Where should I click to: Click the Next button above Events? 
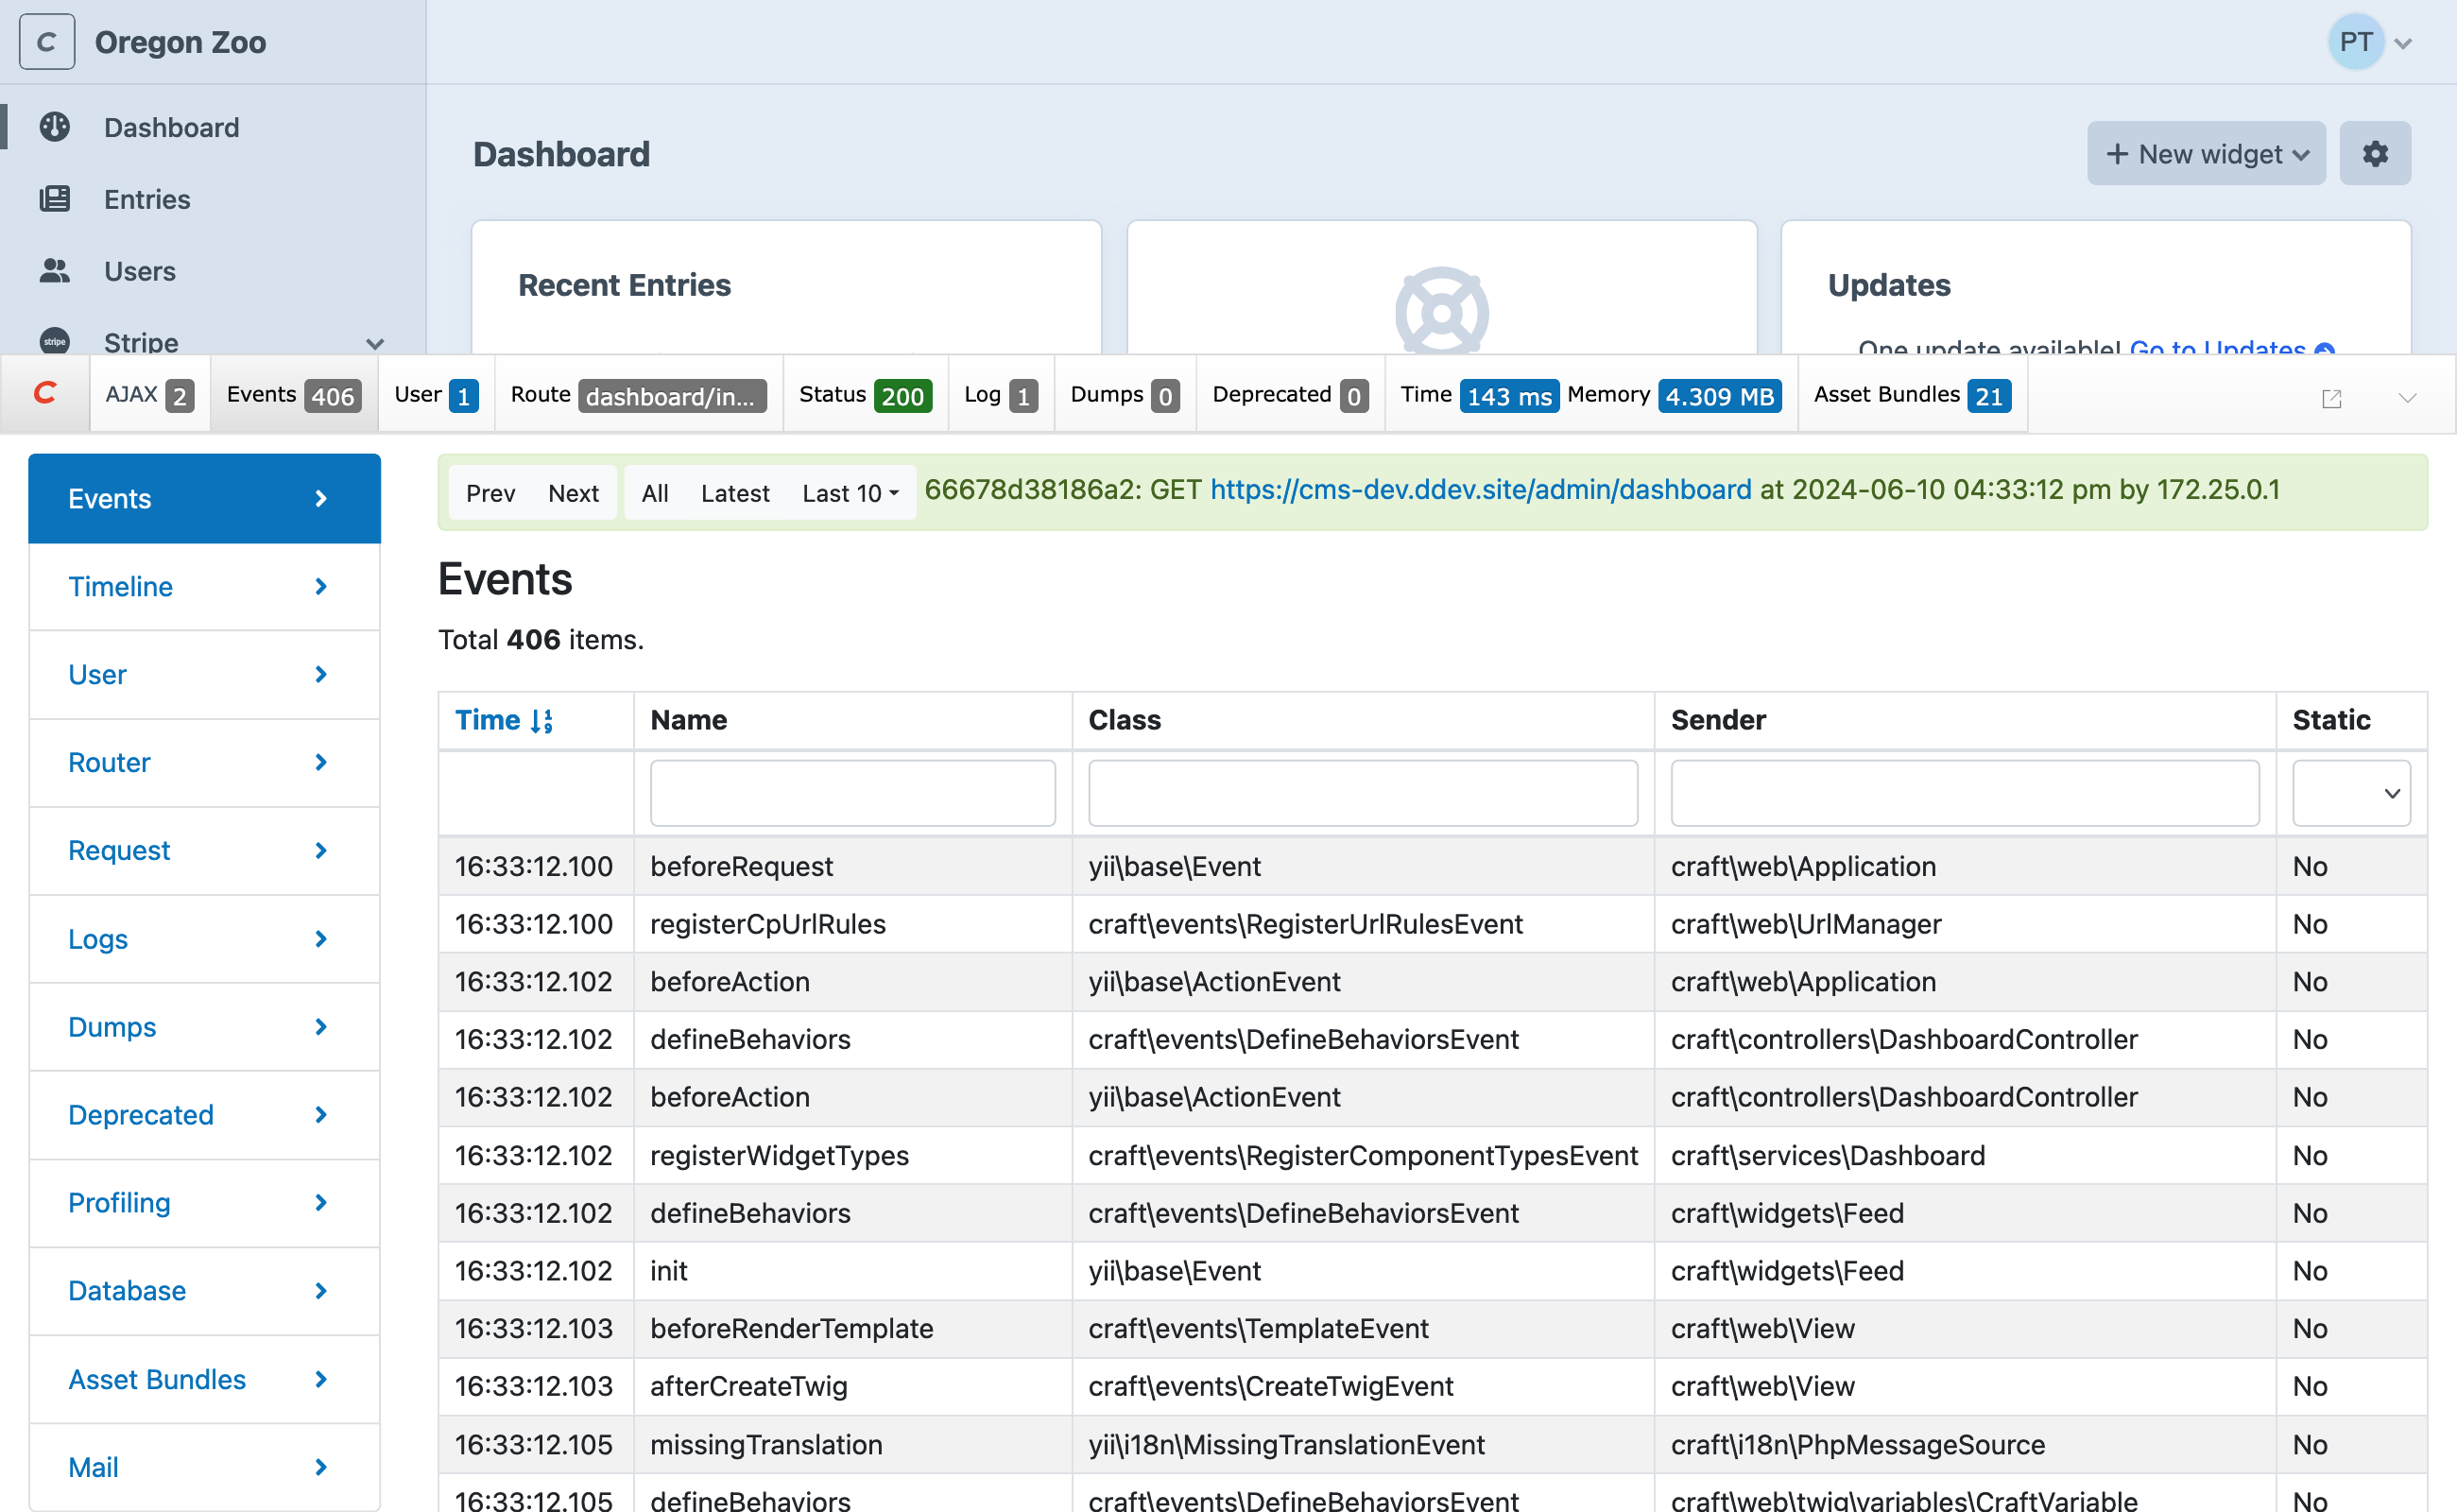pyautogui.click(x=573, y=492)
